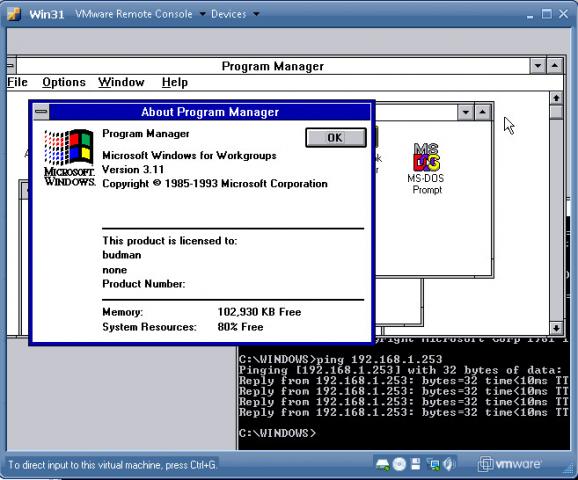Click the sound card status icon
The width and height of the screenshot is (578, 480).
click(449, 464)
